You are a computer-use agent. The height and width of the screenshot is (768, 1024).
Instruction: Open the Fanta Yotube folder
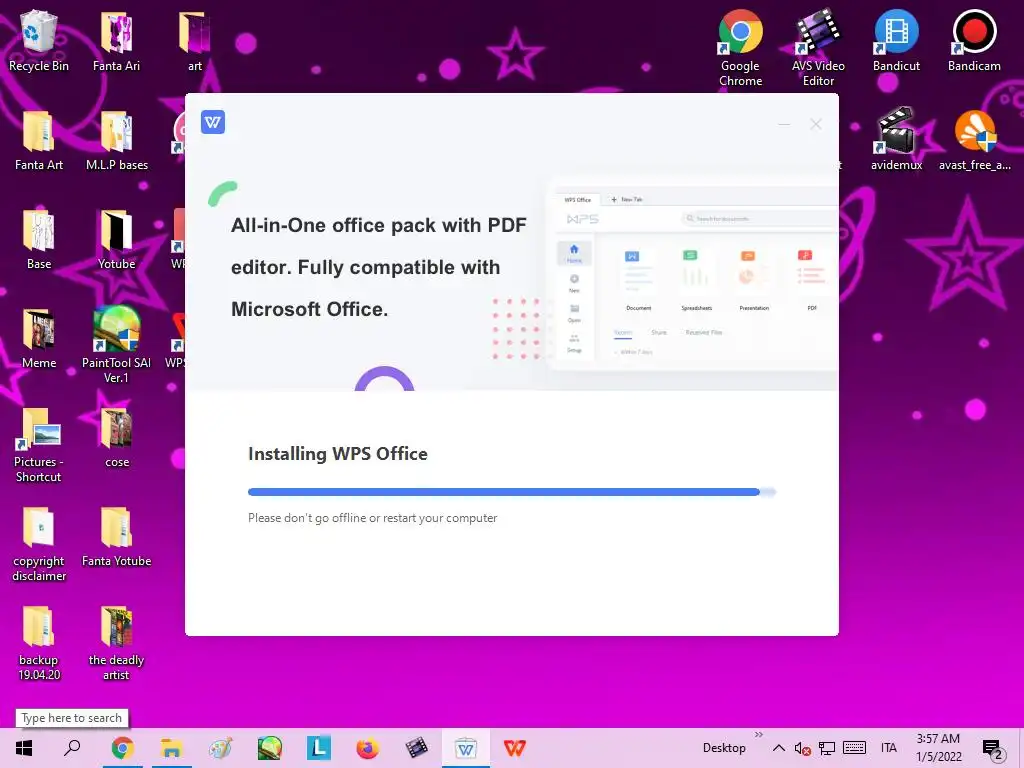[x=116, y=537]
